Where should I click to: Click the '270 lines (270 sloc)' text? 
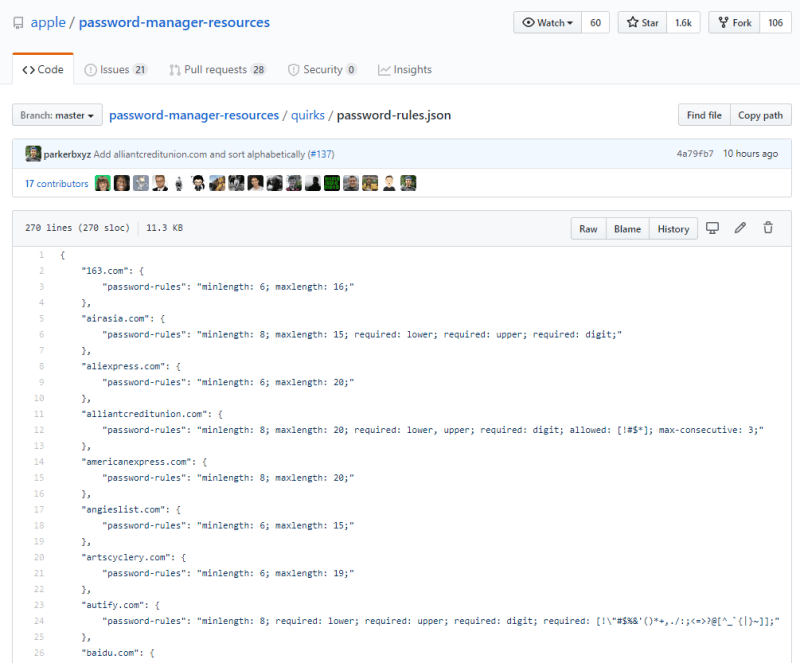click(78, 228)
